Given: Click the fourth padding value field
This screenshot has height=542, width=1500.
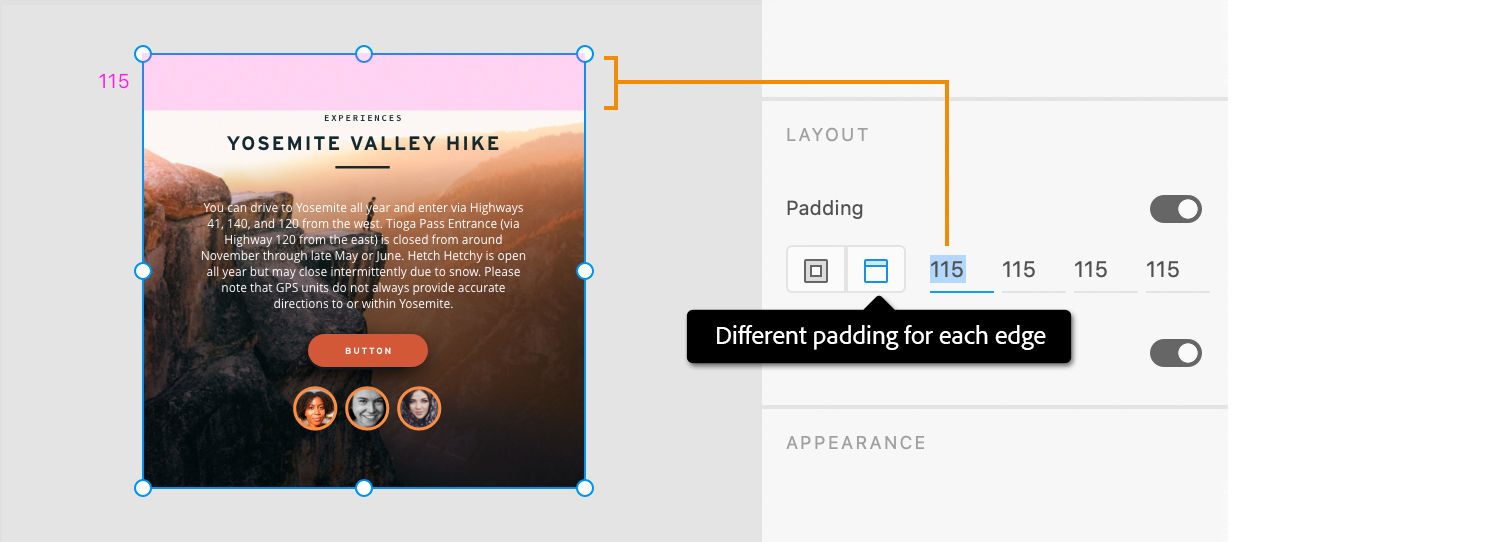Looking at the screenshot, I should coord(1163,269).
